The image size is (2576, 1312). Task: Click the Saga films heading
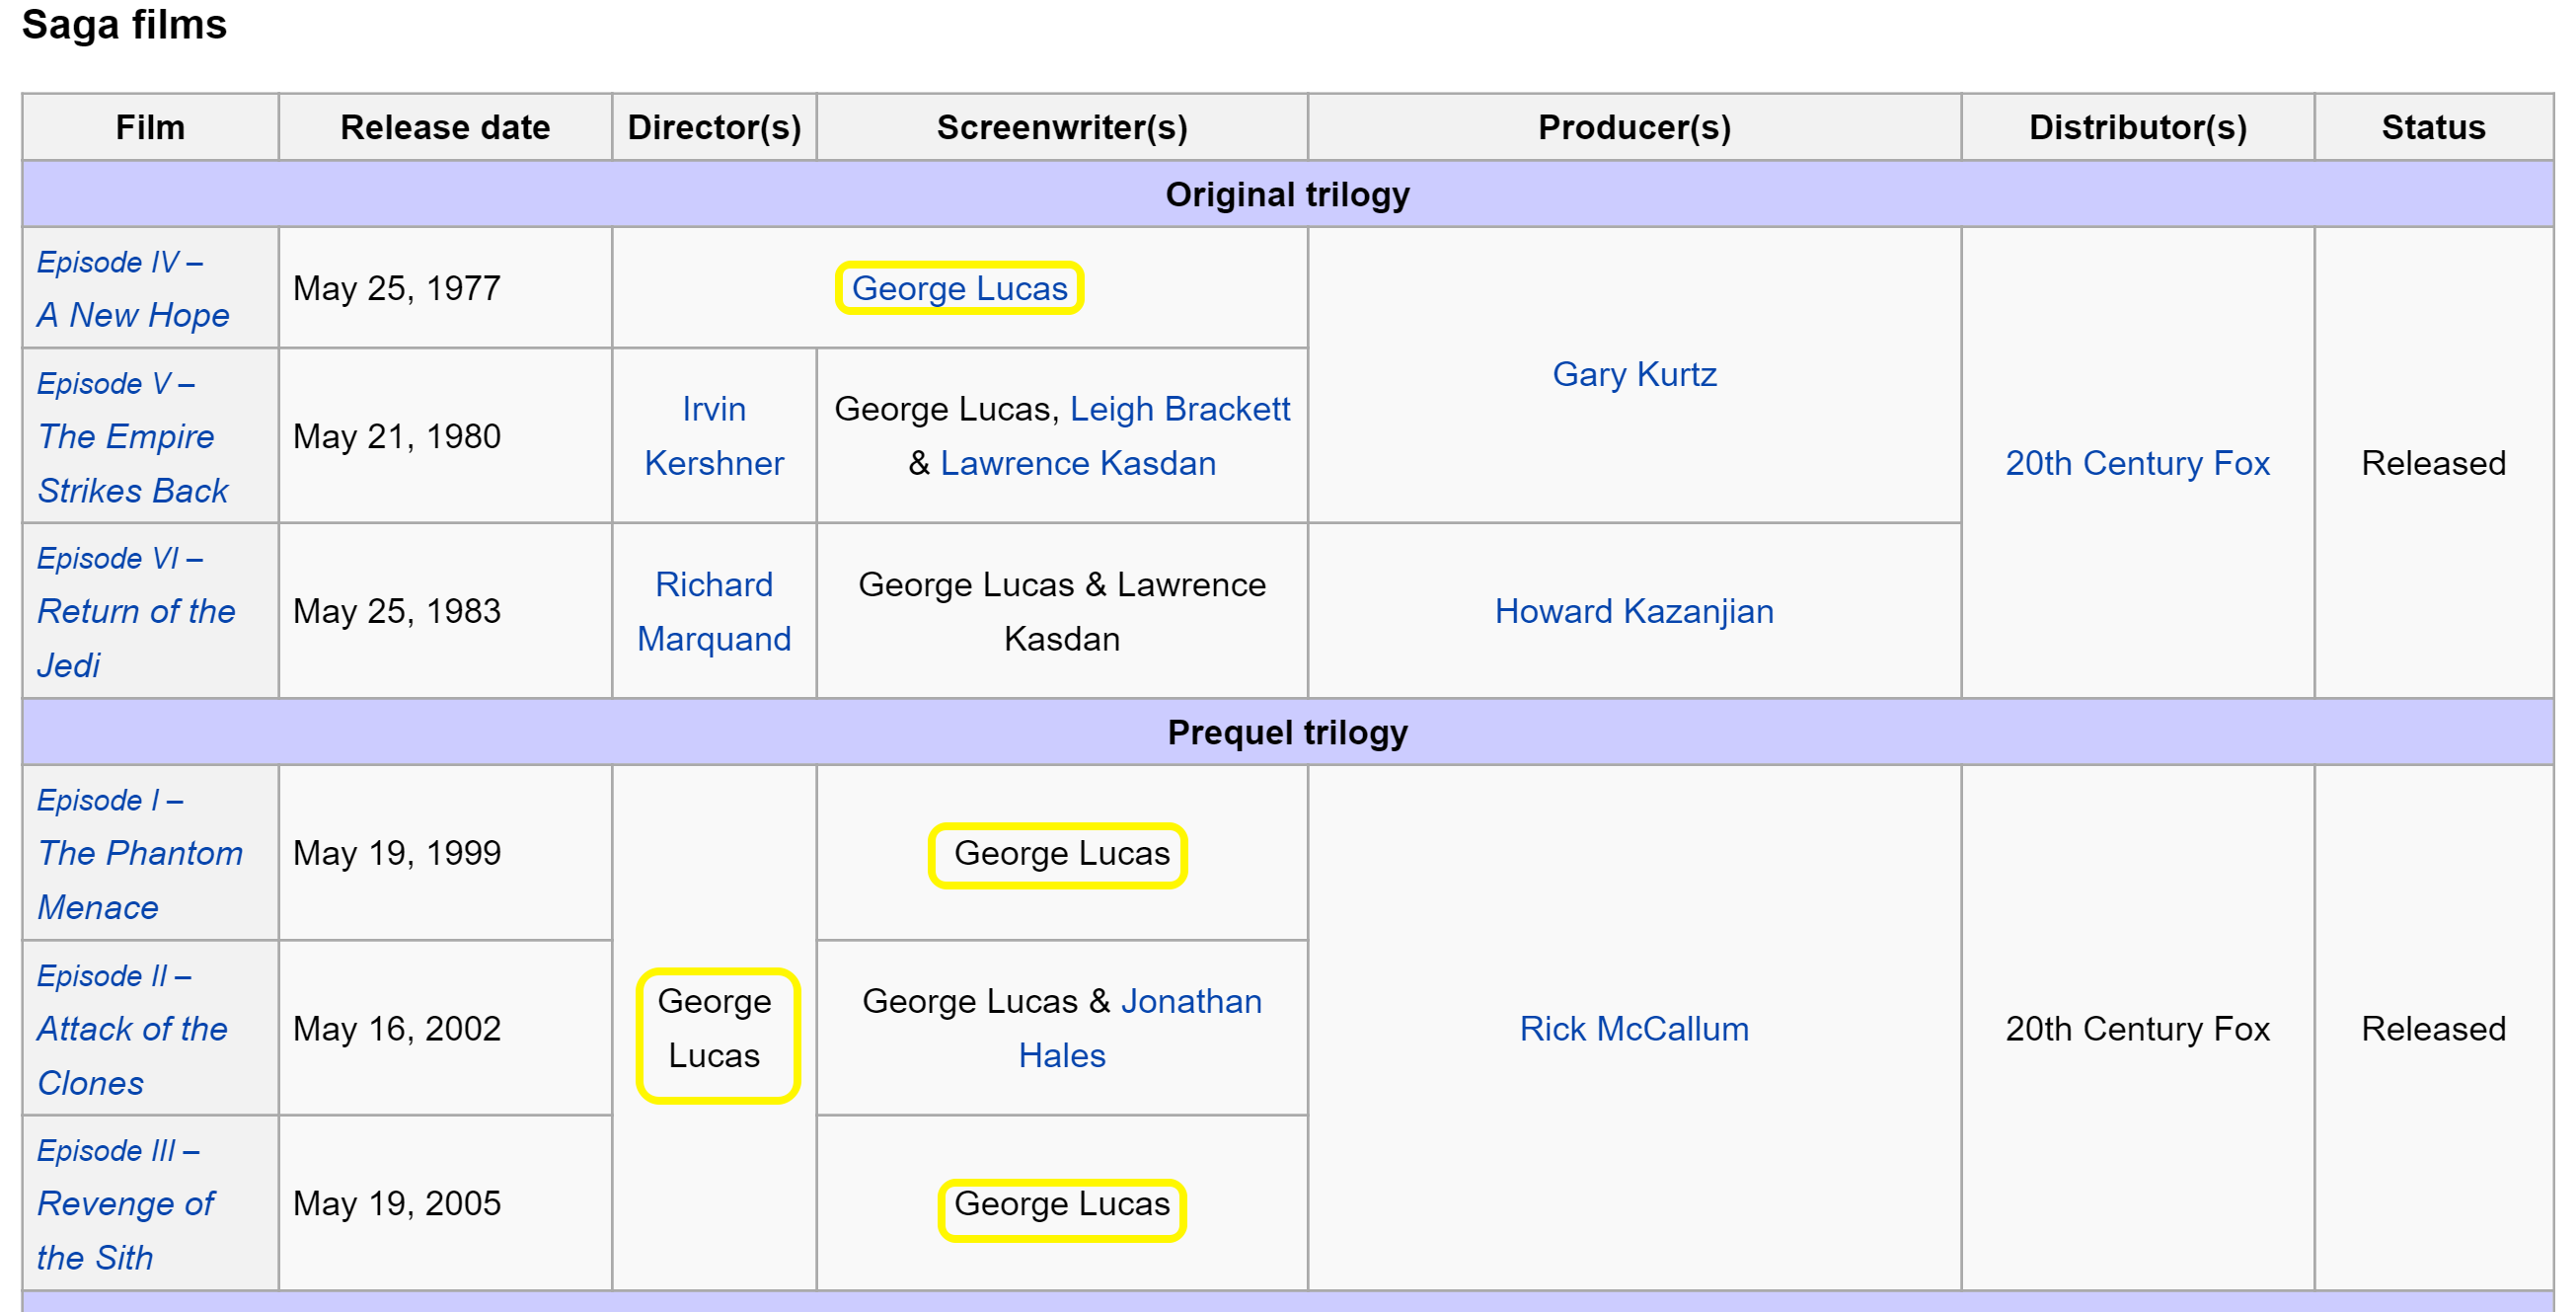click(x=124, y=24)
